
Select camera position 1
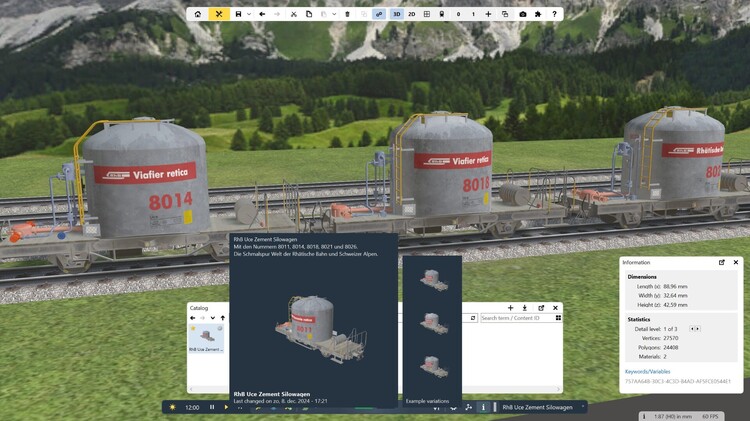(473, 14)
